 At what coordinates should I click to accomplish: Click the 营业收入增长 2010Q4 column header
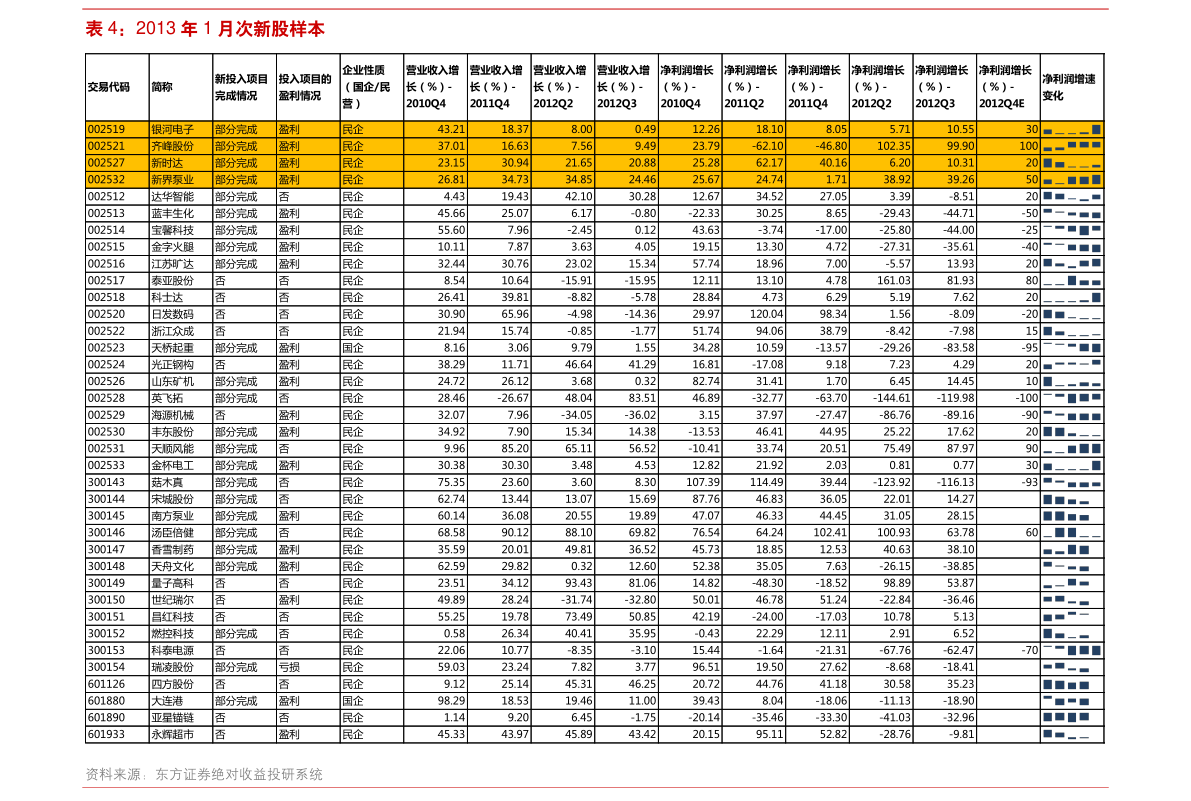435,87
